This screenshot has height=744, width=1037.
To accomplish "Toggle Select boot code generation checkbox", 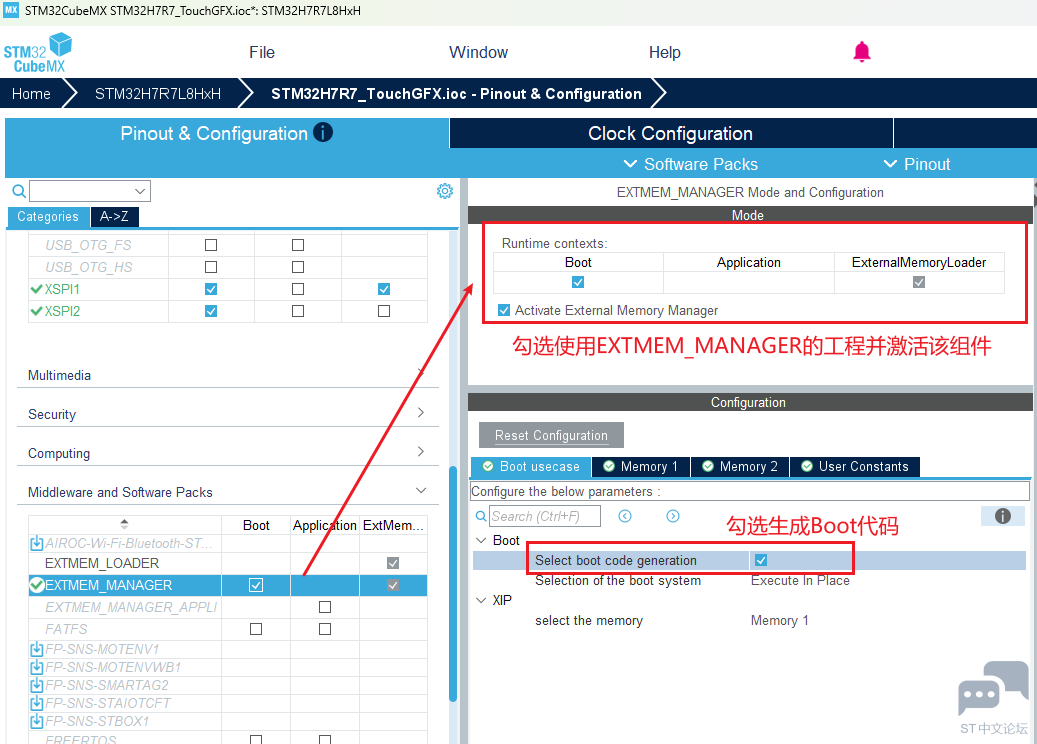I will (761, 560).
